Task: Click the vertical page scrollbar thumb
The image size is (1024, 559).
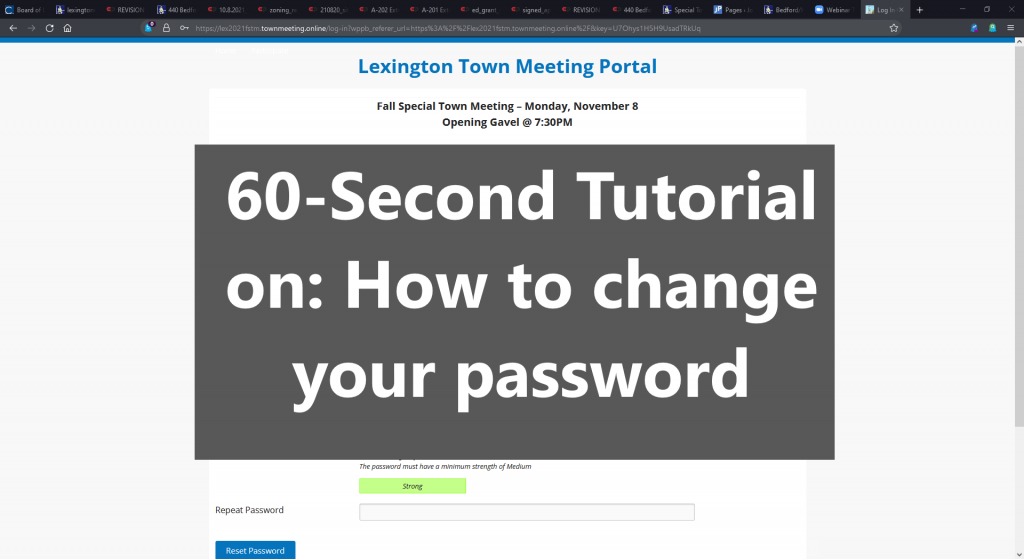Action: 1019,235
